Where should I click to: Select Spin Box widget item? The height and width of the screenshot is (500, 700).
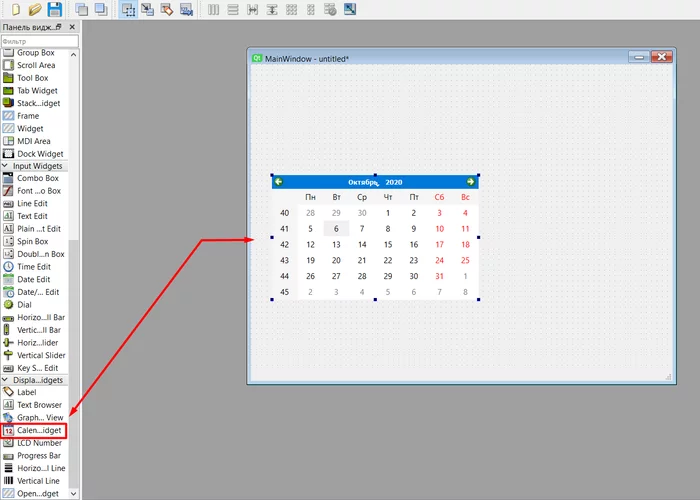click(34, 242)
